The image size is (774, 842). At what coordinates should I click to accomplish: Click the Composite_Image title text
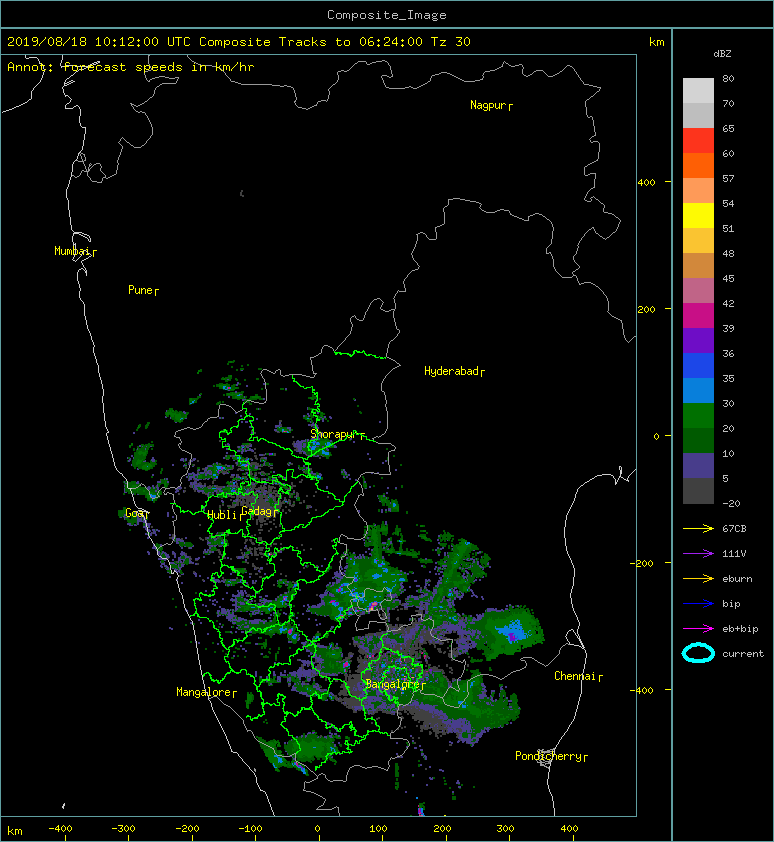(387, 15)
